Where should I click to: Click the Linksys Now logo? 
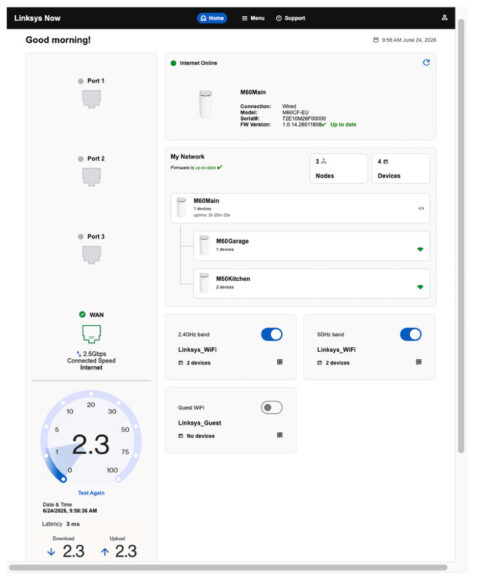pos(37,18)
